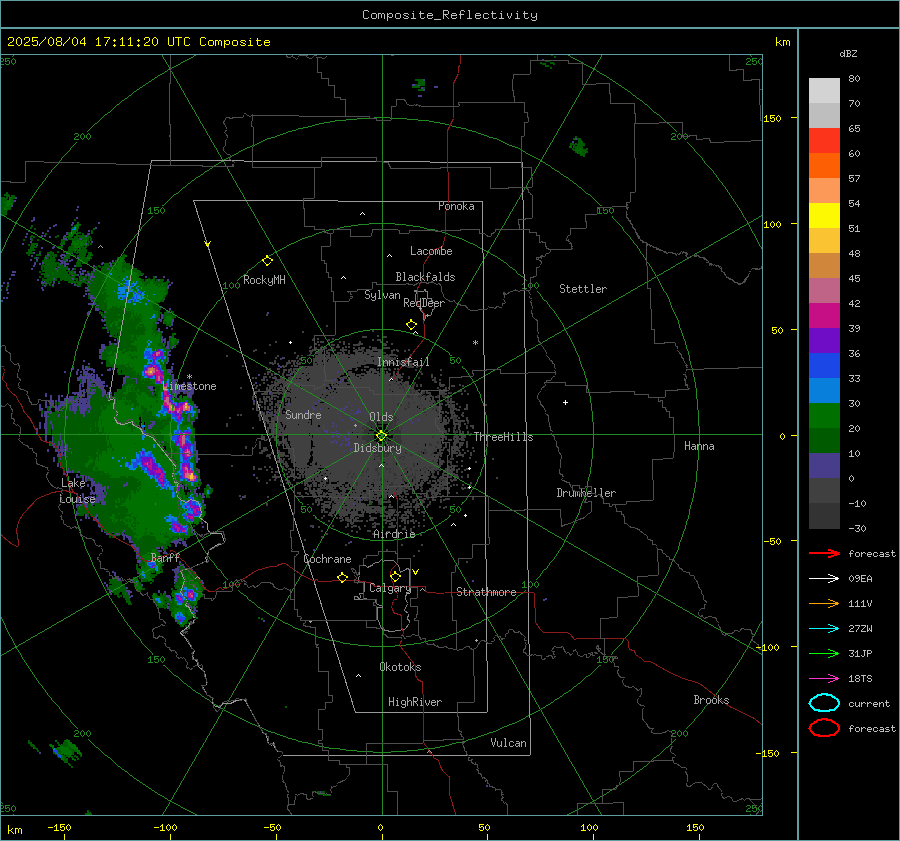900x841 pixels.
Task: Click the yellow diamond marker at Calgary
Action: pos(395,576)
